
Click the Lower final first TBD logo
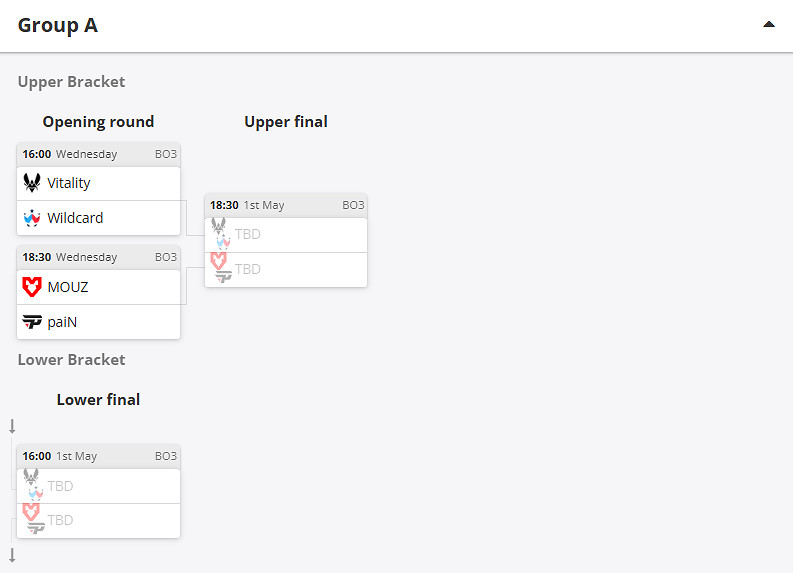pyautogui.click(x=33, y=485)
